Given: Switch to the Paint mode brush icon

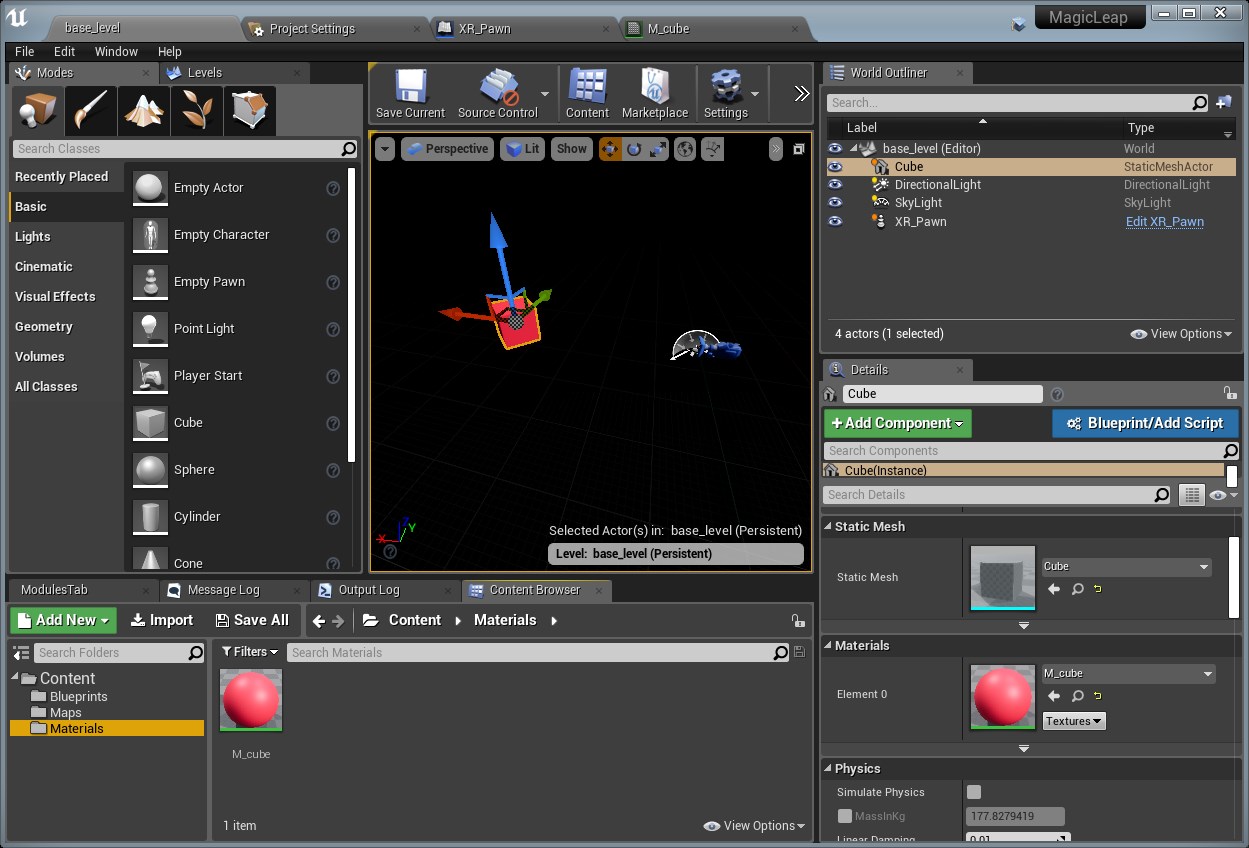Looking at the screenshot, I should (x=91, y=109).
